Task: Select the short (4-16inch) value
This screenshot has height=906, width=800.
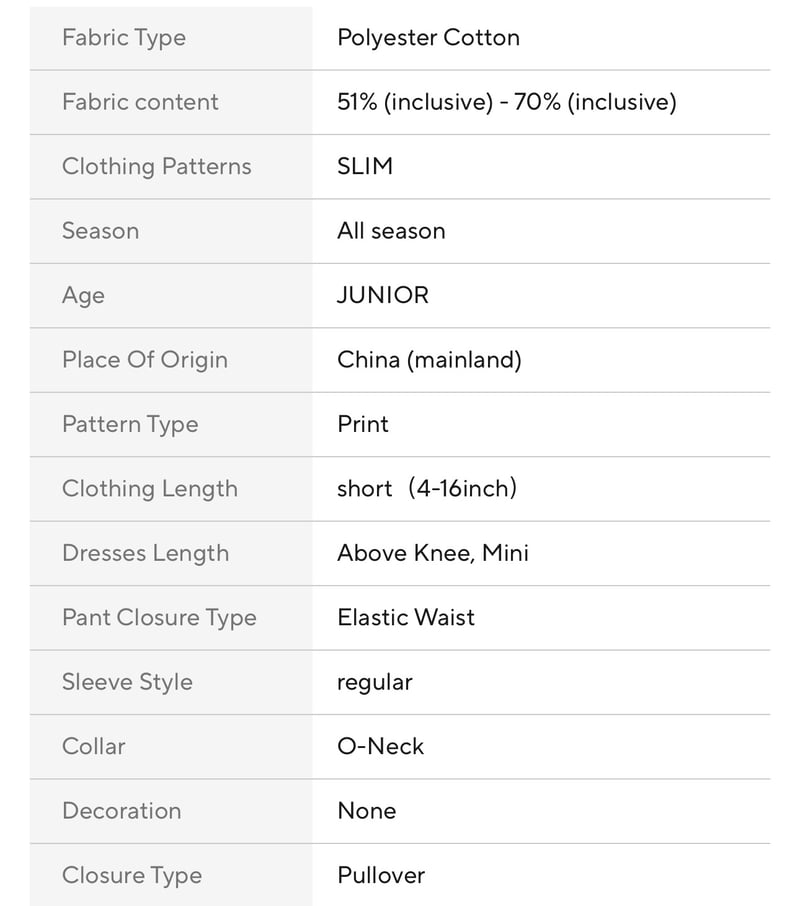Action: [427, 489]
